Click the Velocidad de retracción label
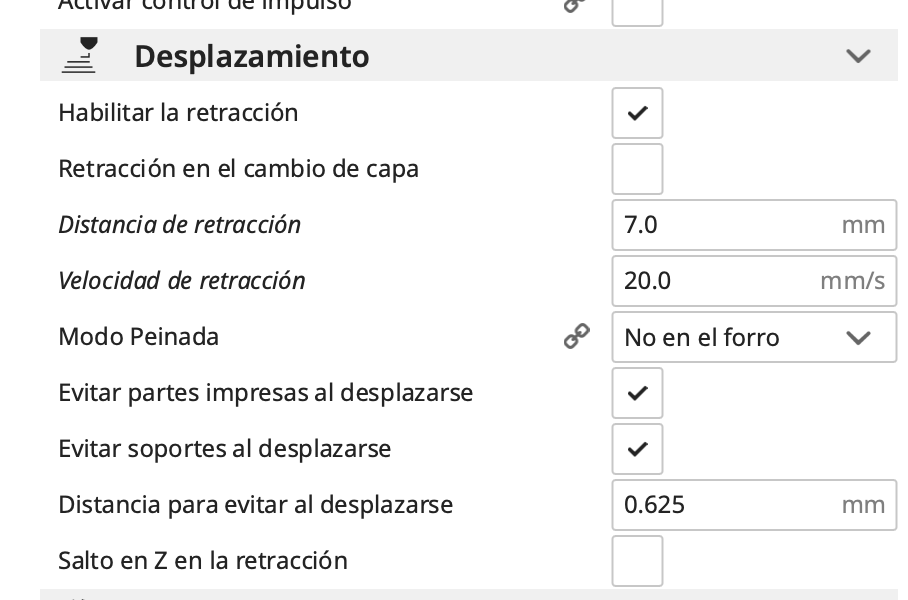This screenshot has height=600, width=908. [x=182, y=281]
